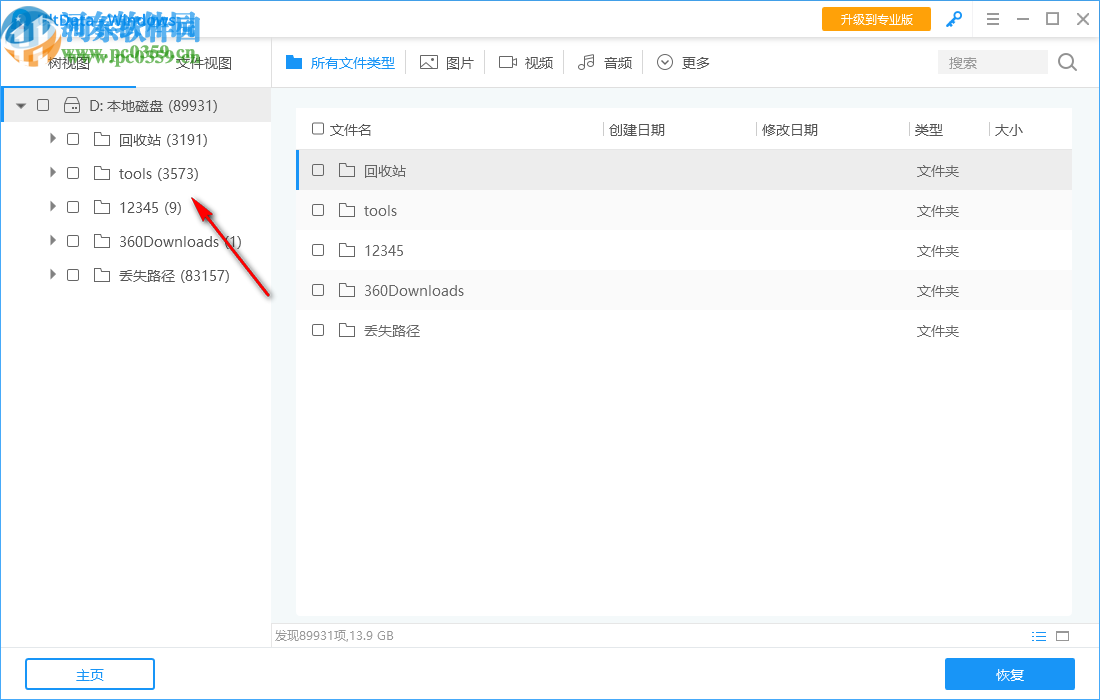Switch to thumbnail view icon at bottom right

tap(1062, 635)
